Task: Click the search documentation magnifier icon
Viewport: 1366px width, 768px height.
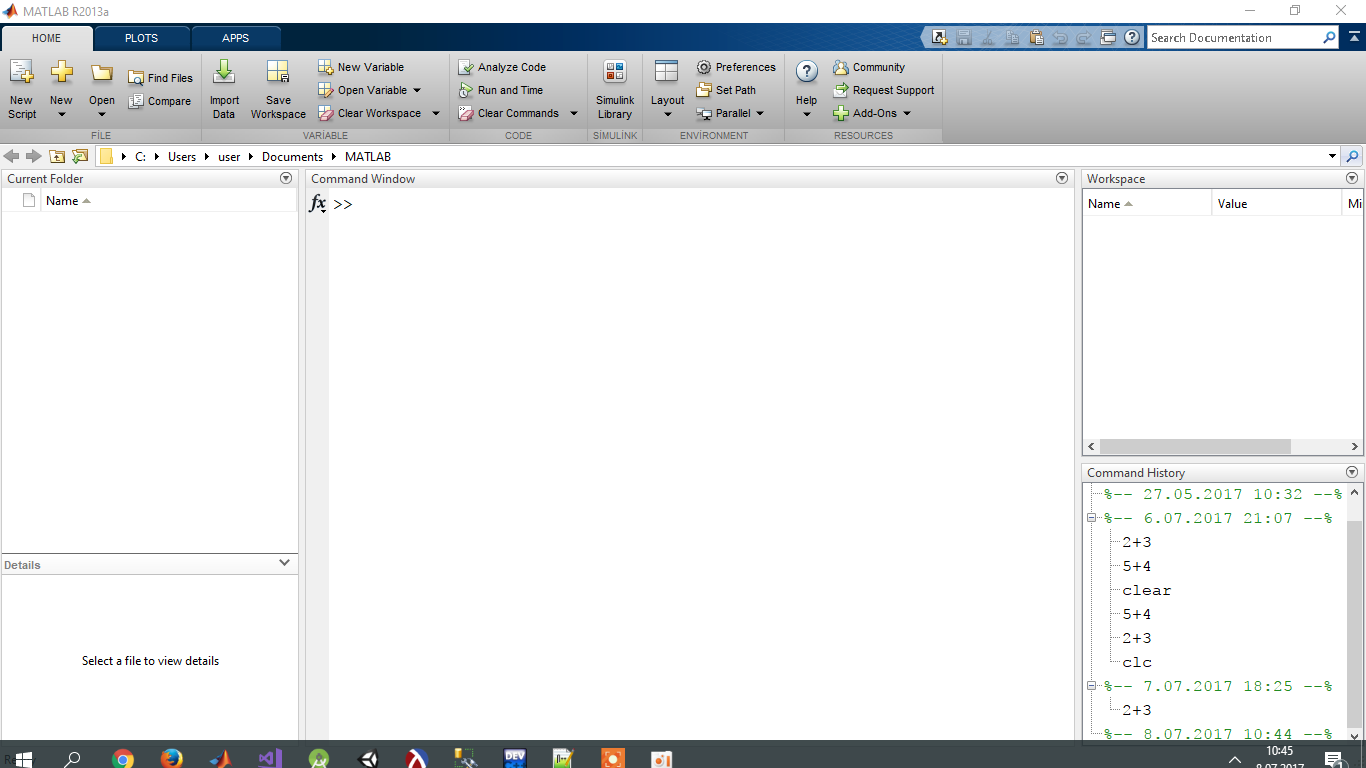Action: point(1329,38)
